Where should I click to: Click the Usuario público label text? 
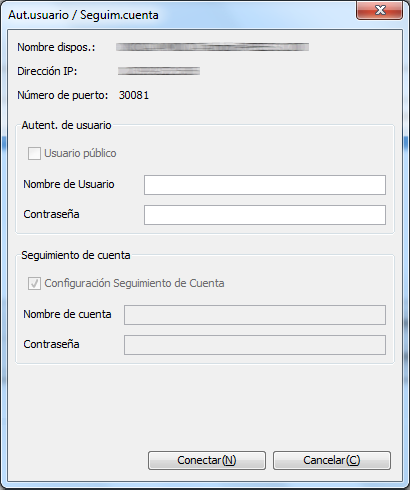click(x=80, y=153)
